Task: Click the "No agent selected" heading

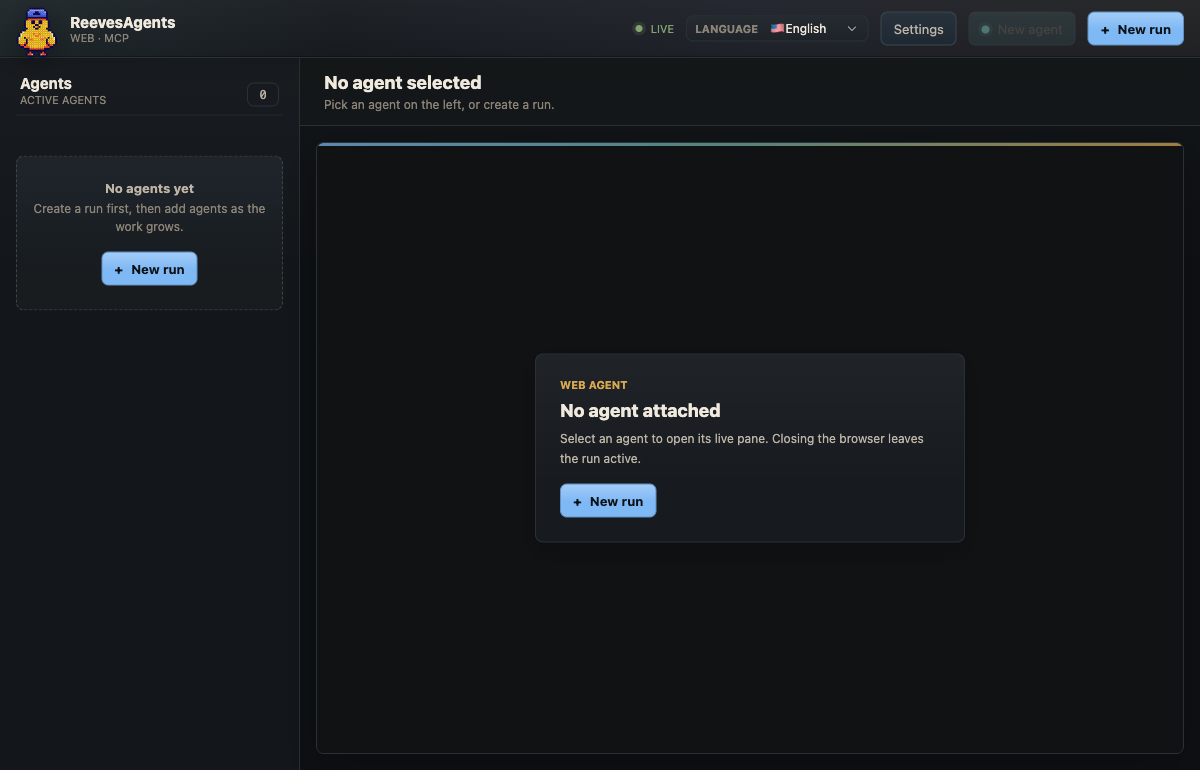Action: pyautogui.click(x=403, y=83)
